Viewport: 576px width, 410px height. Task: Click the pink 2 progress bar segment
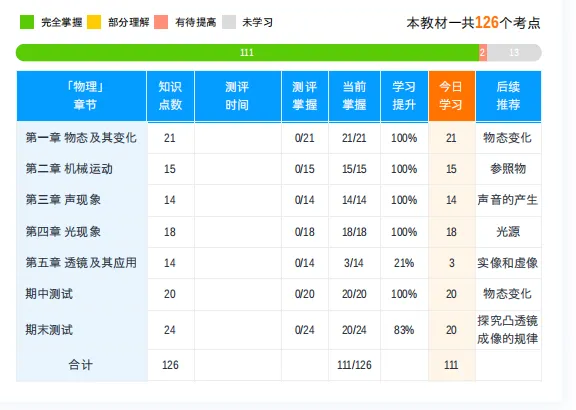tap(483, 53)
